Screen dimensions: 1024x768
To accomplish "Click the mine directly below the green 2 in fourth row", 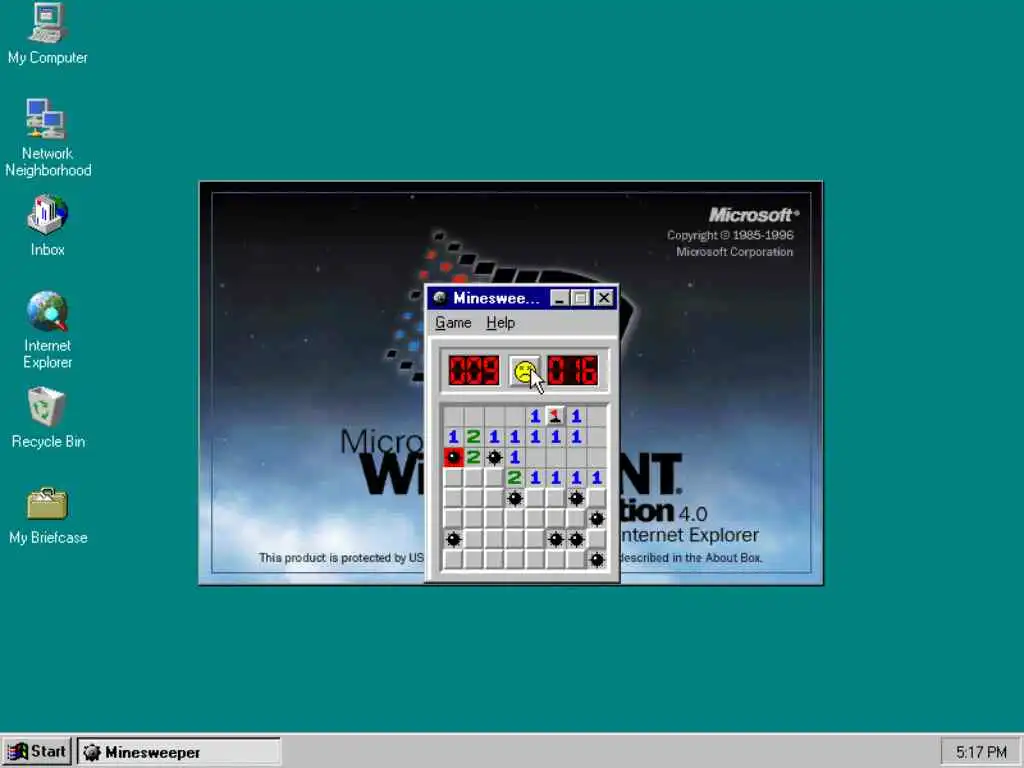I will click(x=515, y=498).
